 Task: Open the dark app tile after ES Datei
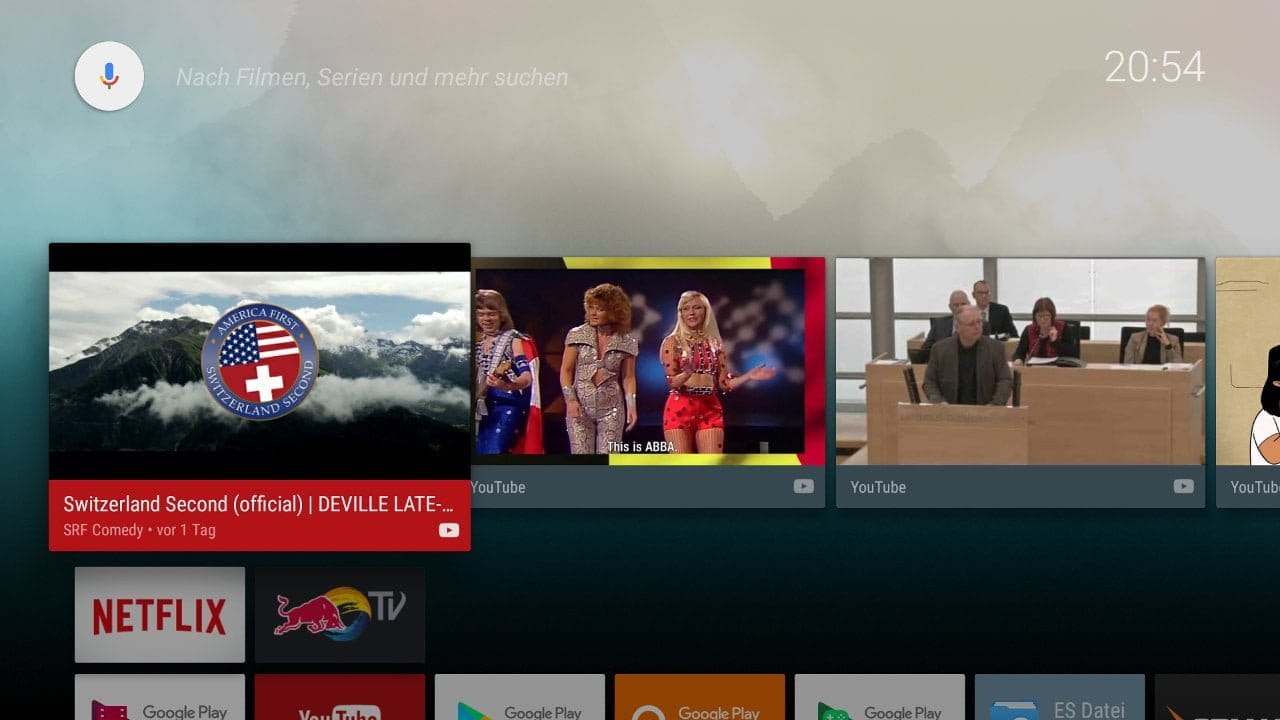click(x=1218, y=699)
